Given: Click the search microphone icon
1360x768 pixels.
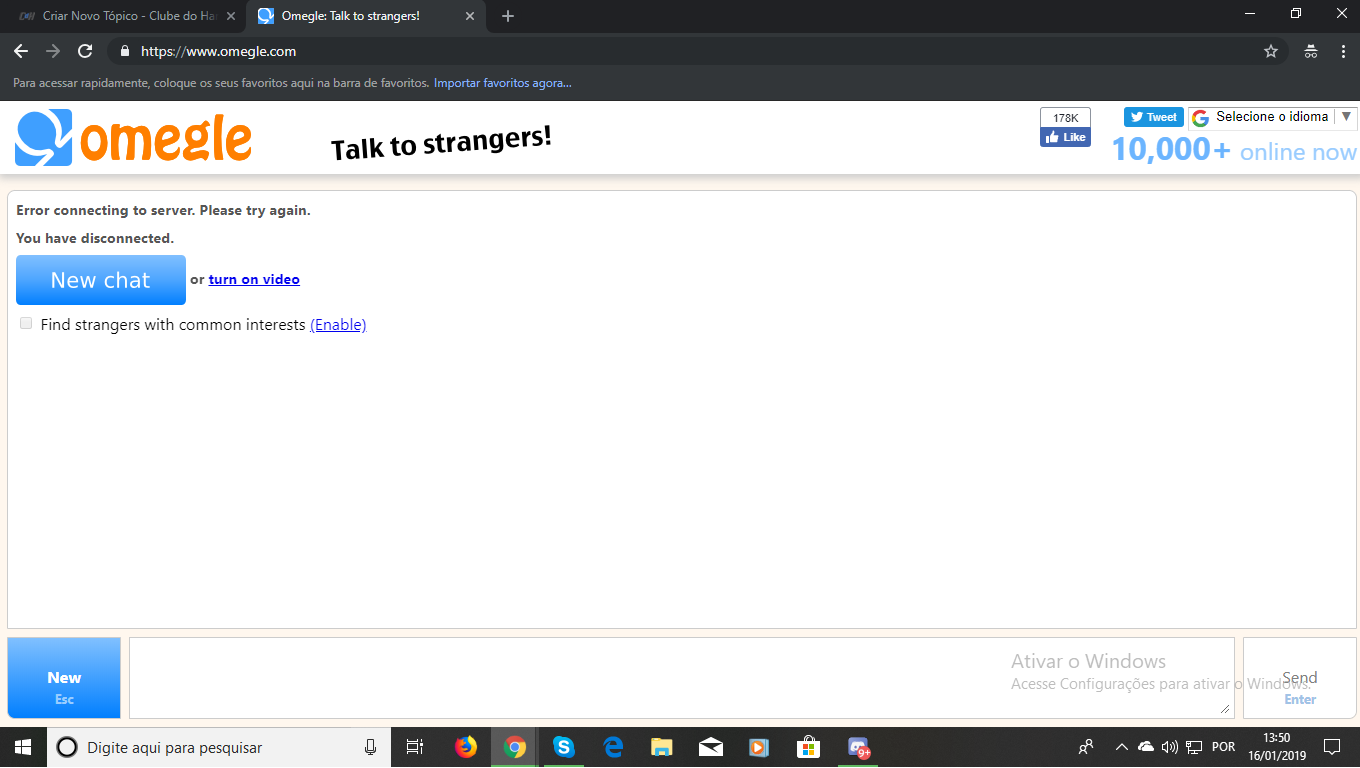Looking at the screenshot, I should 370,747.
